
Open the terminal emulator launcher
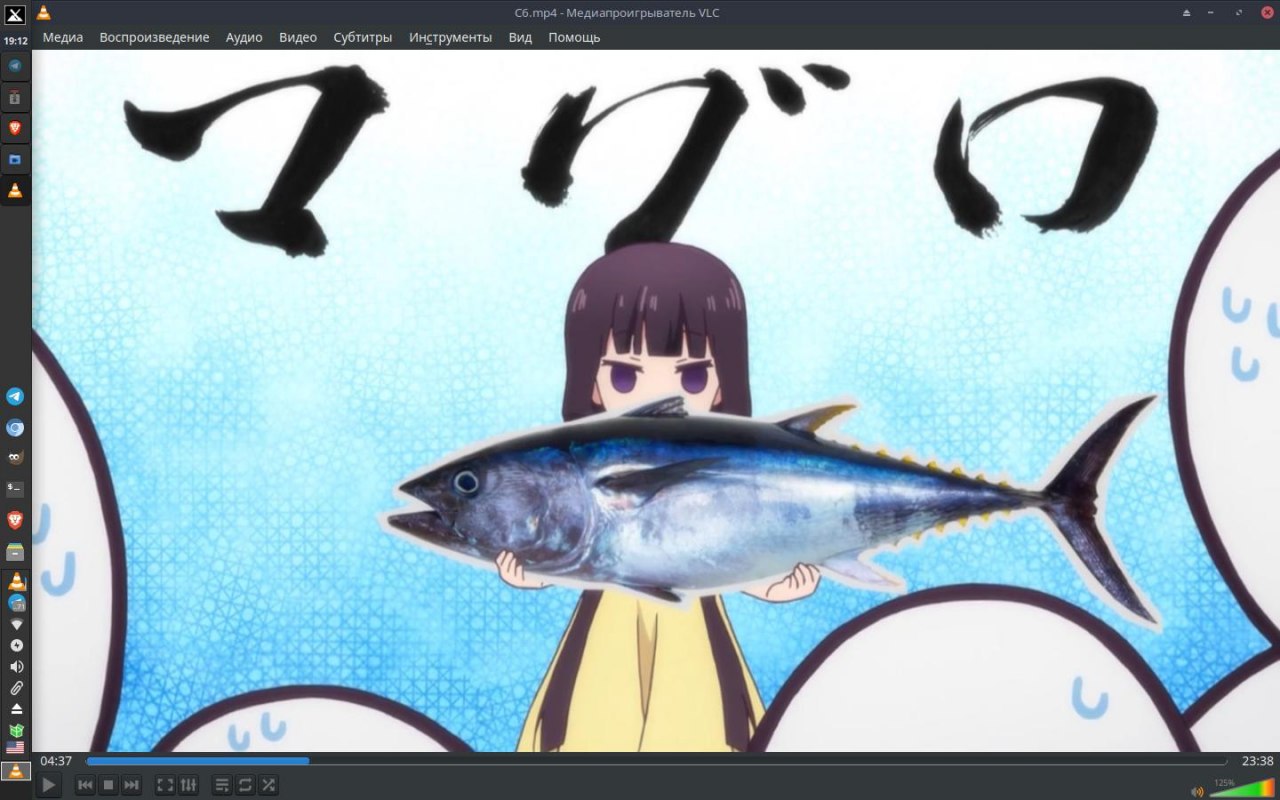pyautogui.click(x=15, y=489)
